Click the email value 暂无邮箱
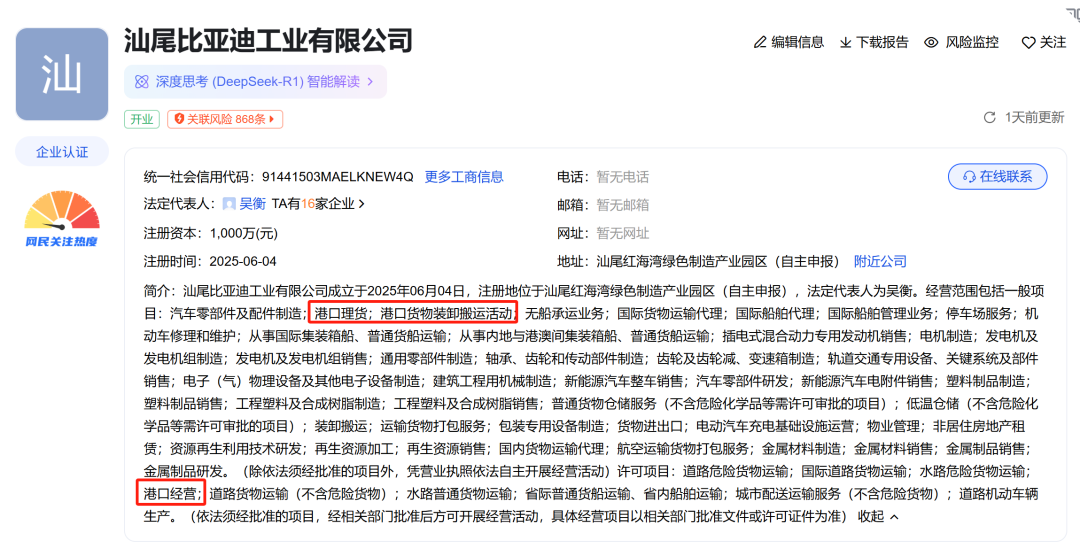Image resolution: width=1080 pixels, height=548 pixels. point(623,205)
